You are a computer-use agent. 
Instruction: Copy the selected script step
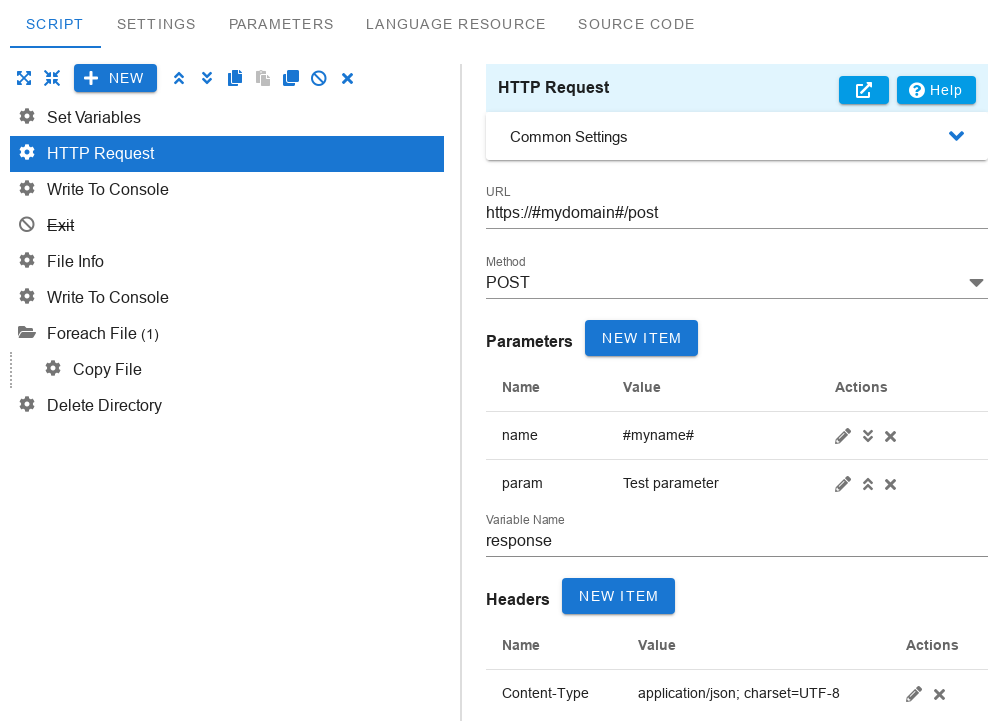pos(235,78)
